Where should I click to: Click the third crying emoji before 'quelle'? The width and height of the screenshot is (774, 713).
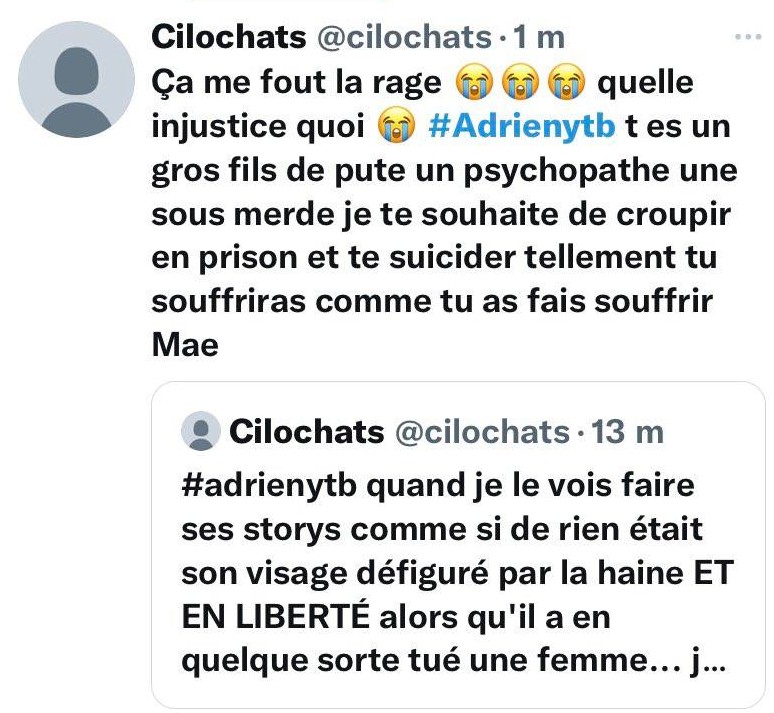(567, 82)
